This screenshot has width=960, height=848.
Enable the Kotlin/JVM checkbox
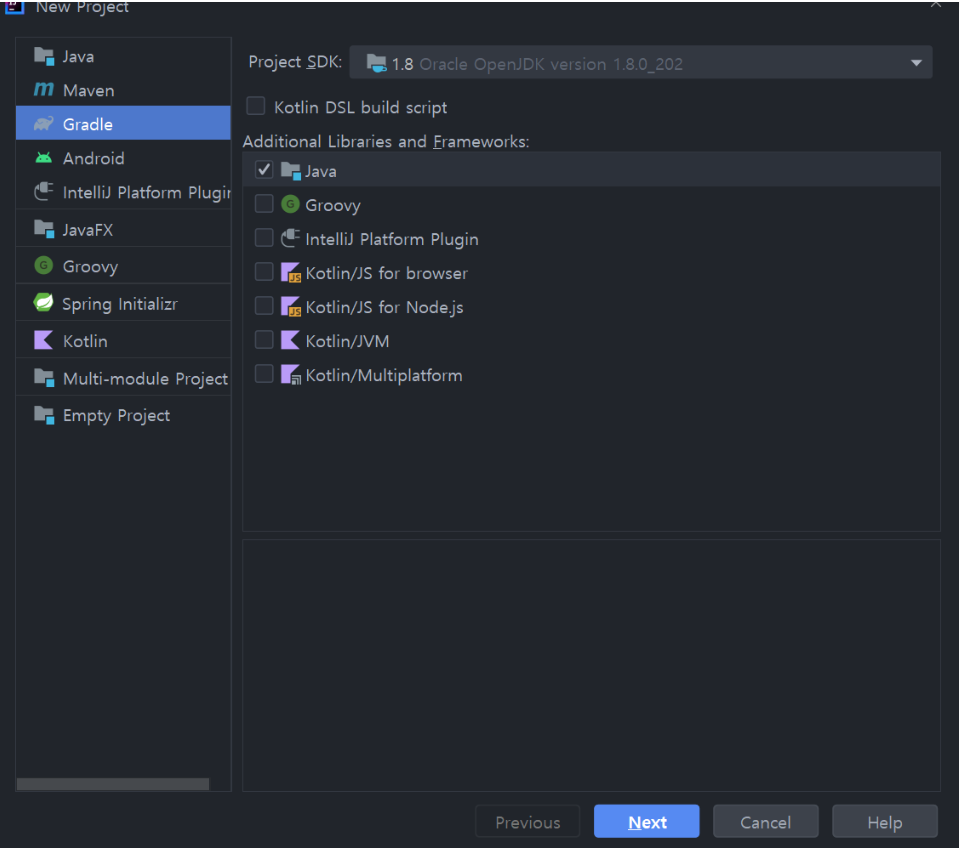click(x=264, y=339)
